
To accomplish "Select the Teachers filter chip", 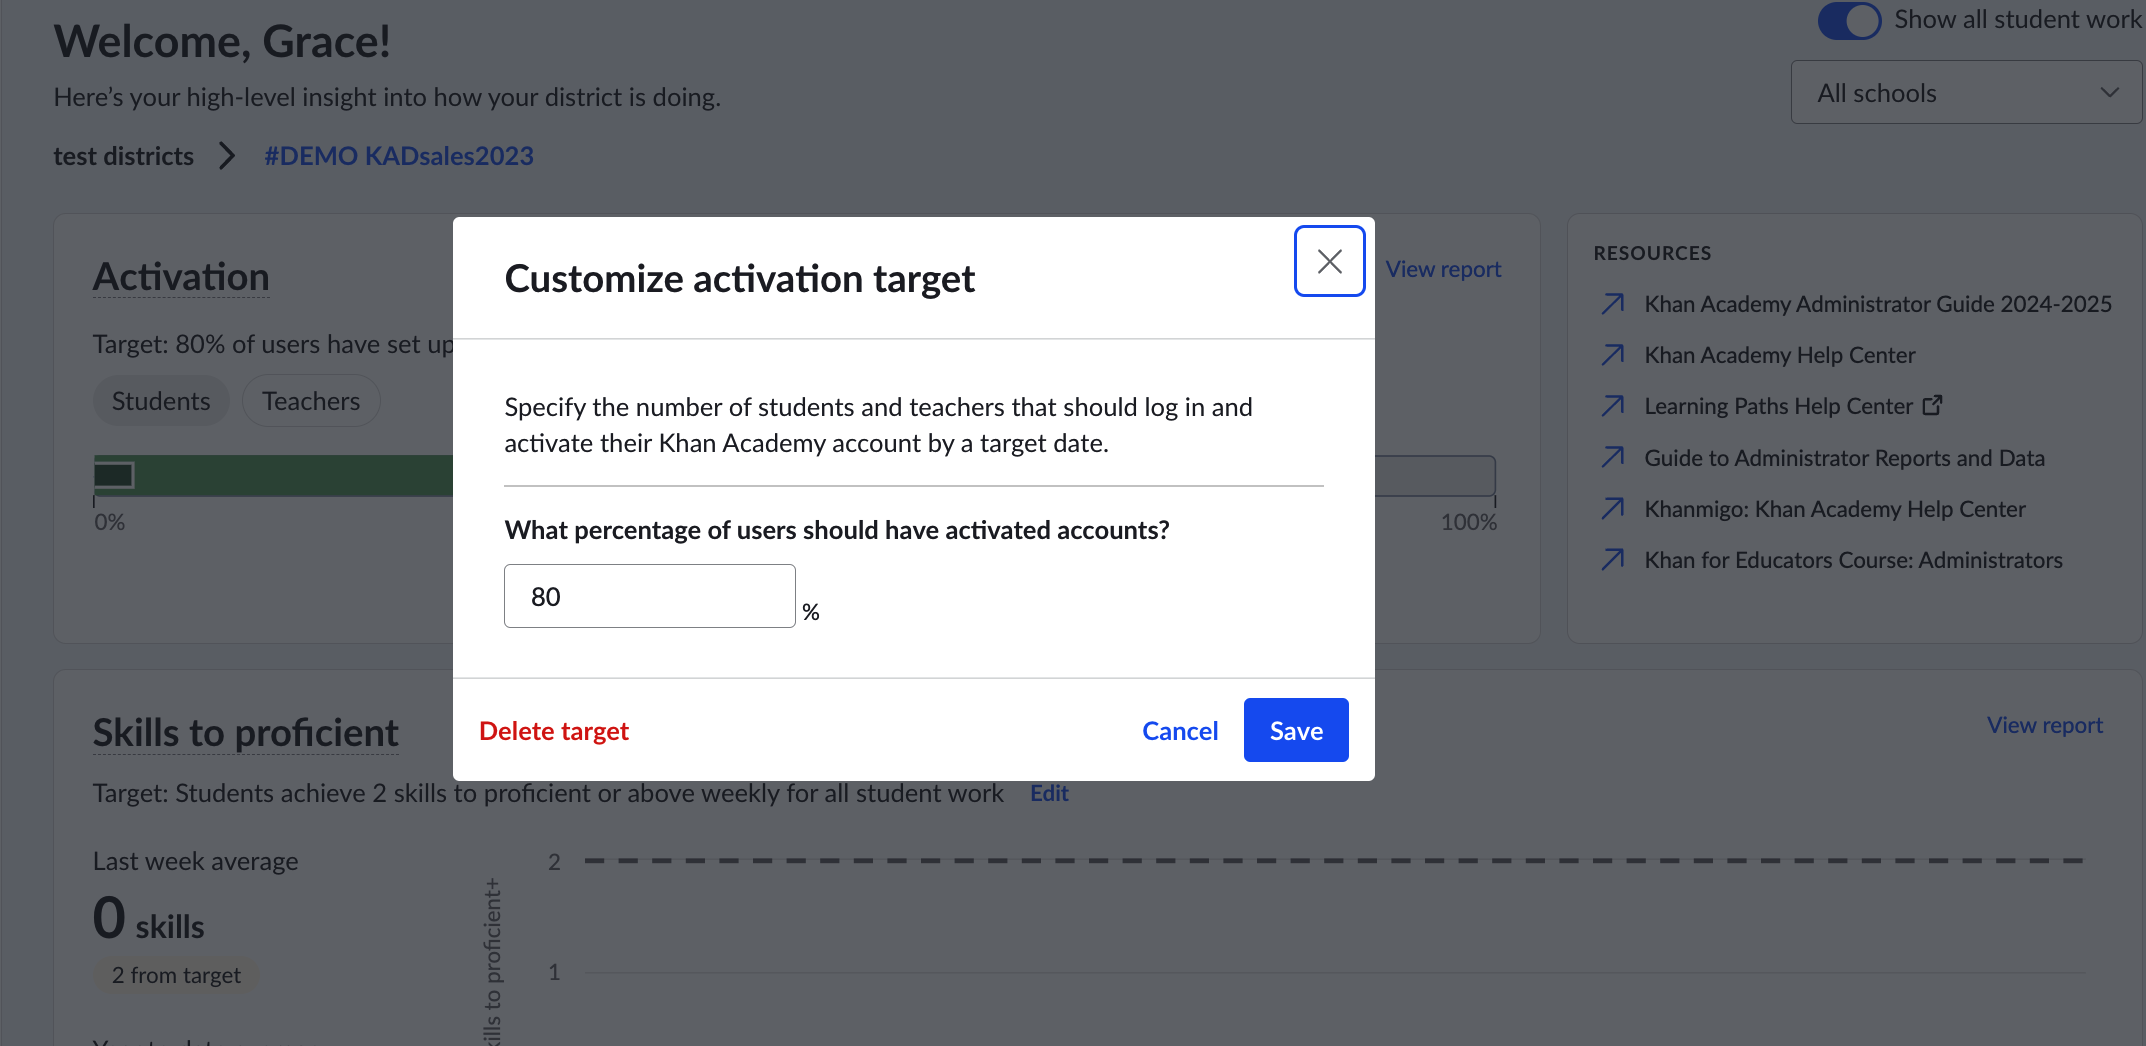I will (x=311, y=401).
